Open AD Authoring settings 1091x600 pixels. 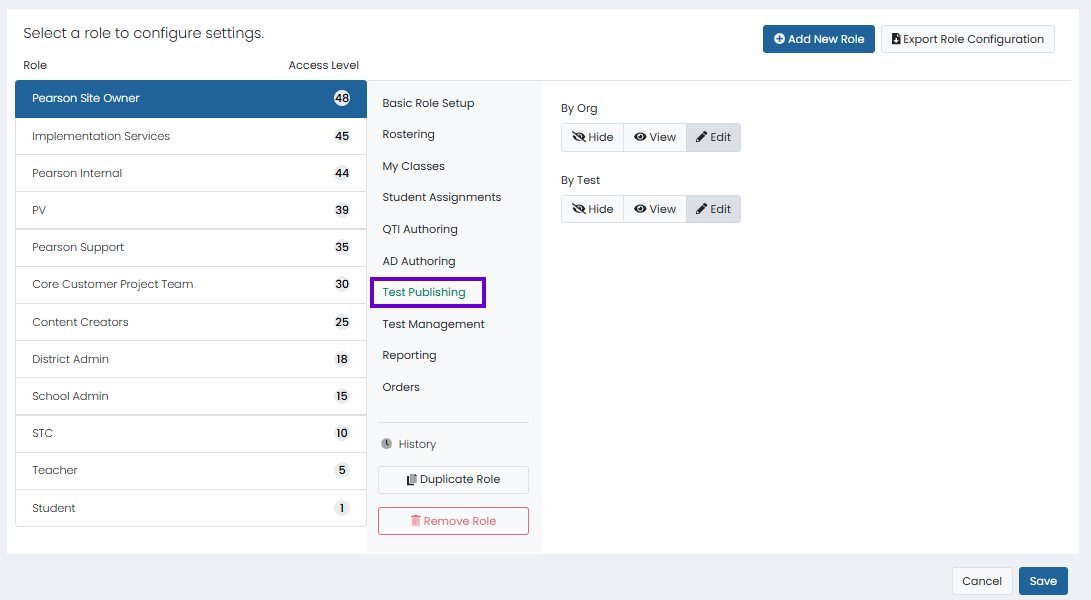419,261
